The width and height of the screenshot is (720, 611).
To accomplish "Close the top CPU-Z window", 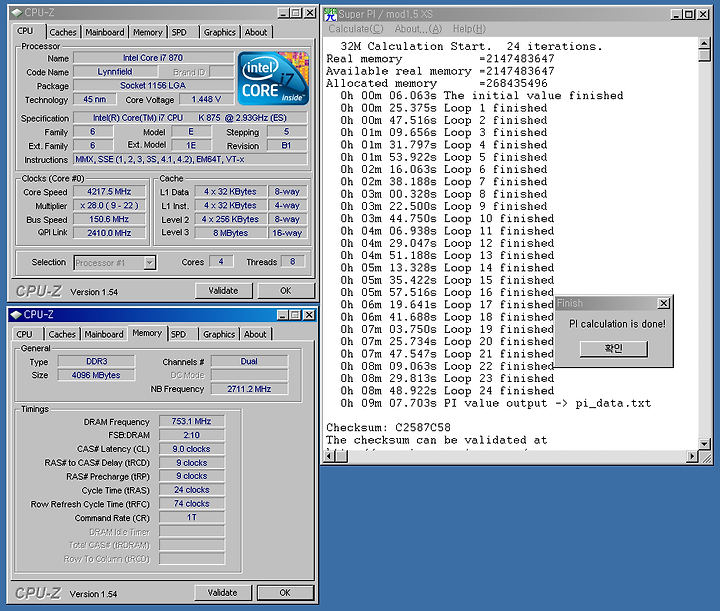I will coord(310,13).
